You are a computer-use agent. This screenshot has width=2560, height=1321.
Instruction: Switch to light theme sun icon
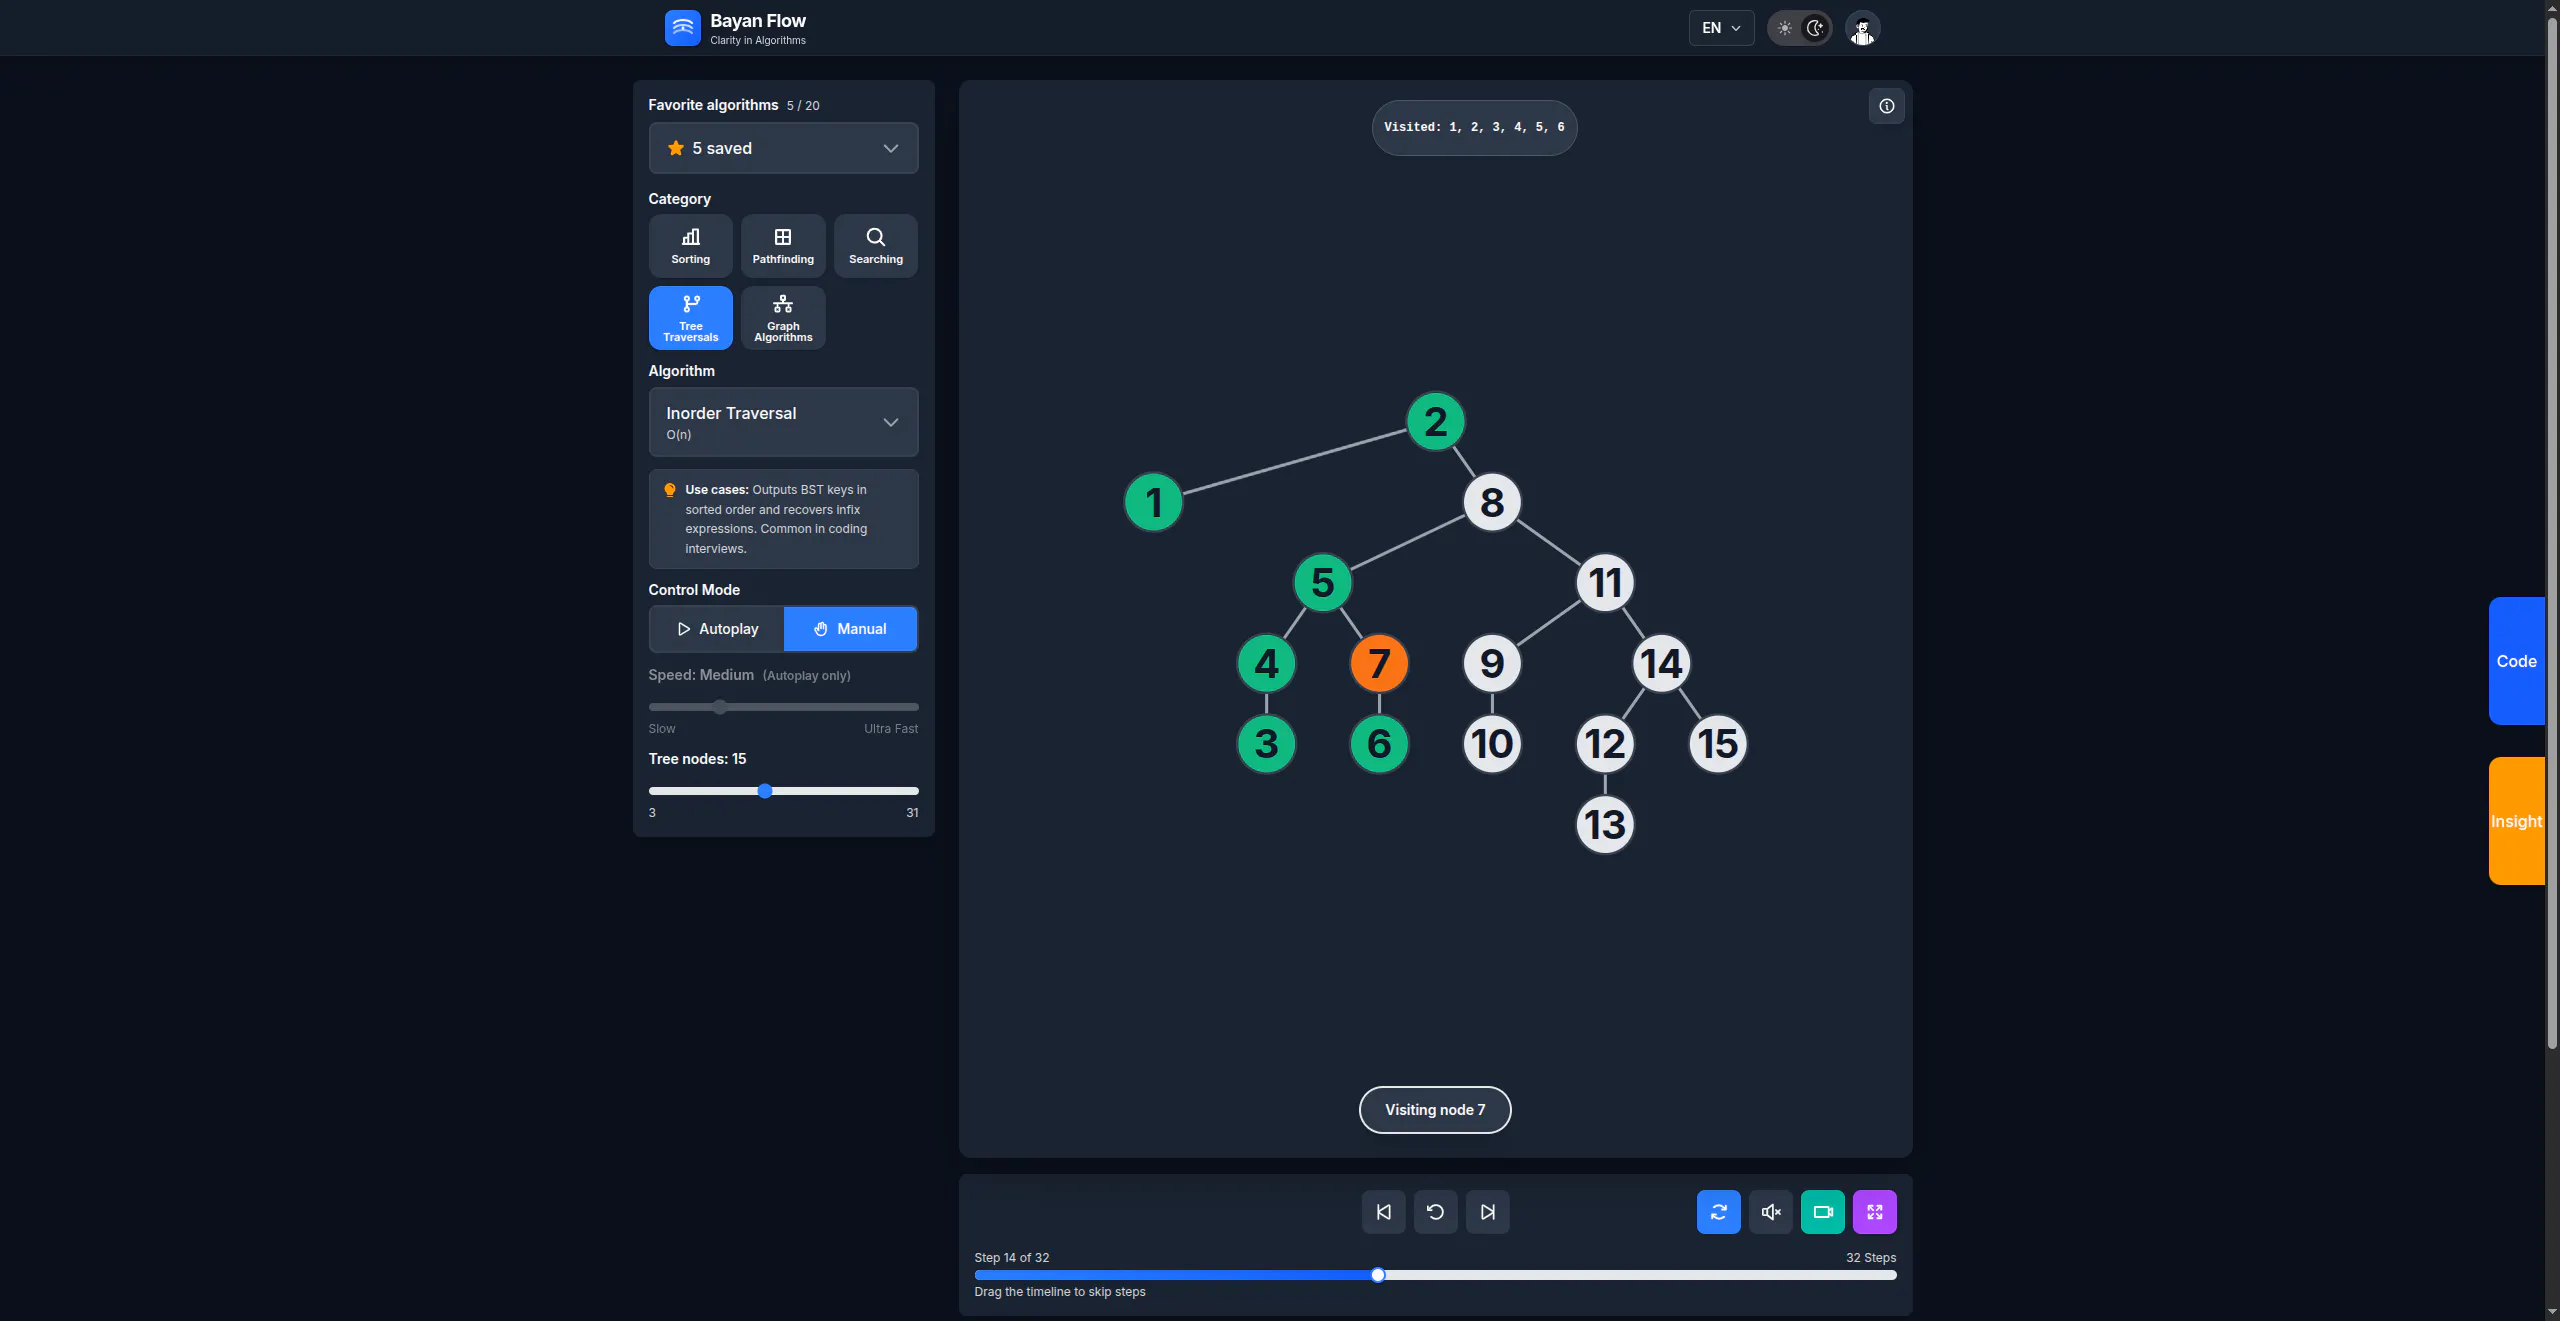pos(1784,28)
